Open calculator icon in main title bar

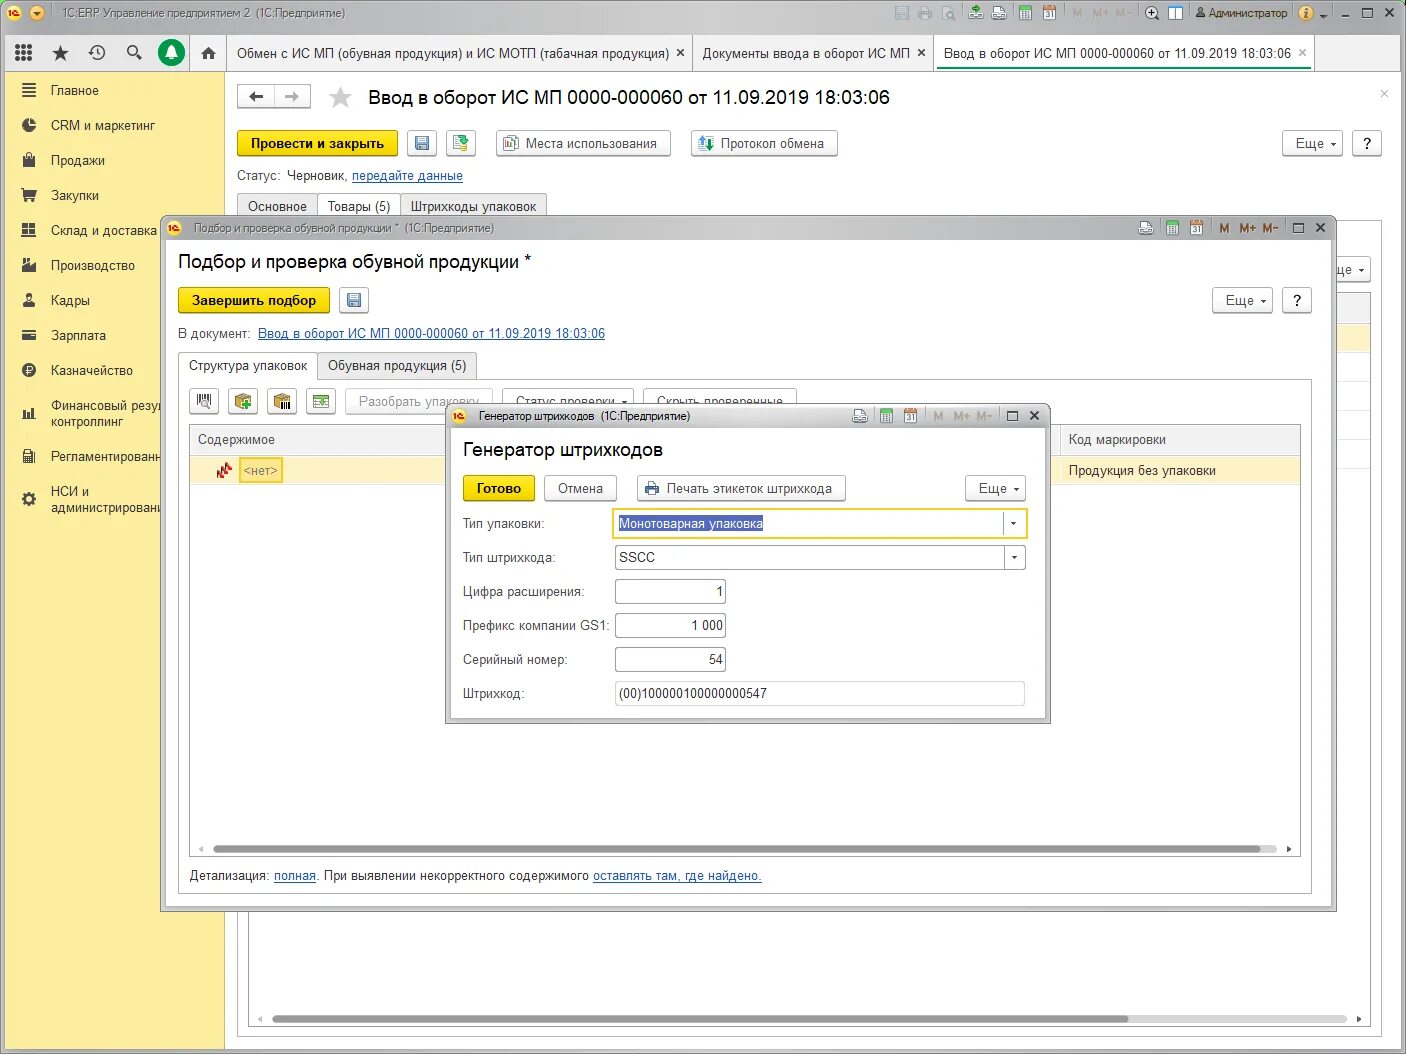[x=1025, y=13]
